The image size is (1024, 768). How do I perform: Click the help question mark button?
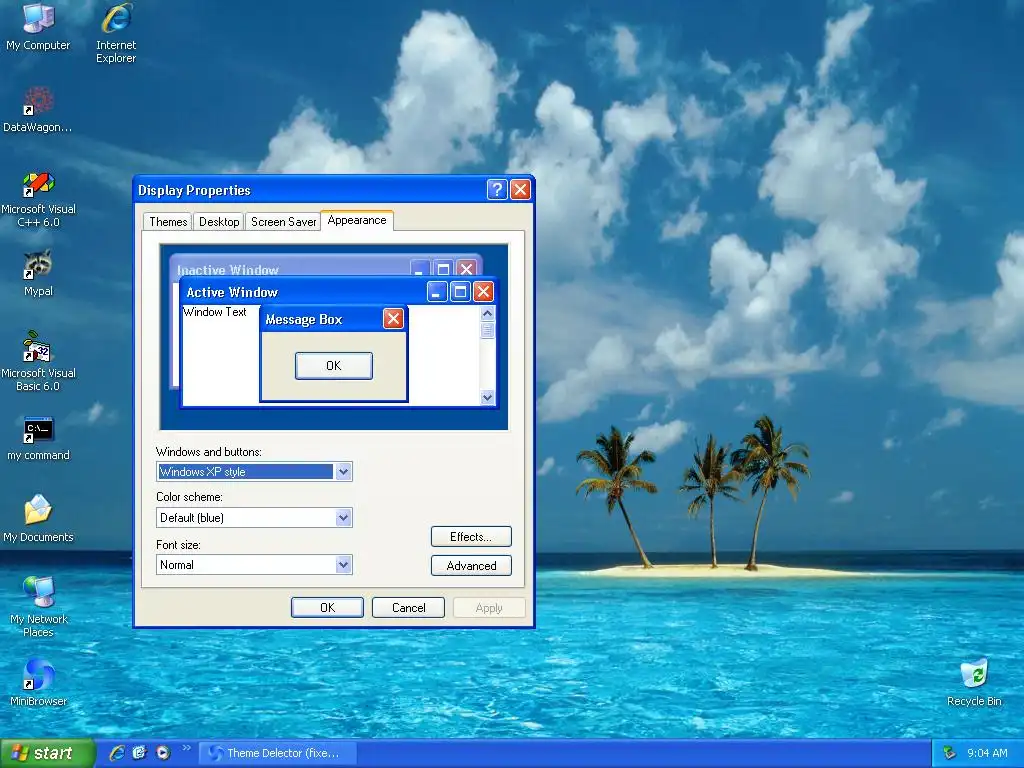[497, 189]
